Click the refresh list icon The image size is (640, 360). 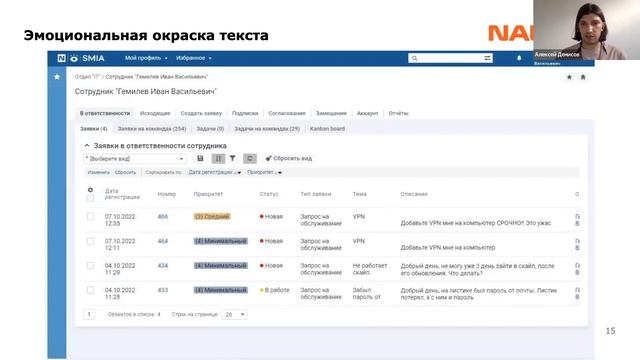[250, 158]
